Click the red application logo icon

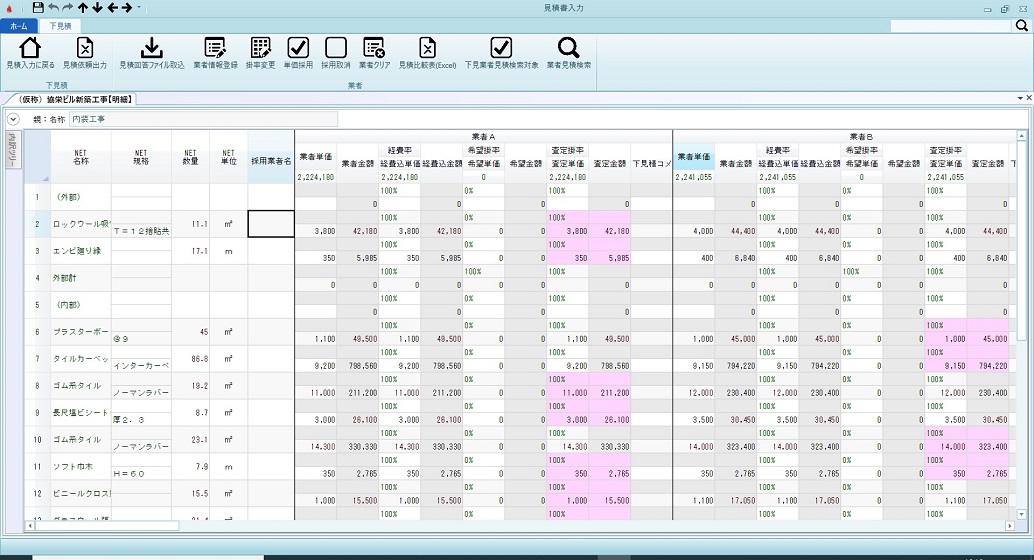tap(9, 9)
